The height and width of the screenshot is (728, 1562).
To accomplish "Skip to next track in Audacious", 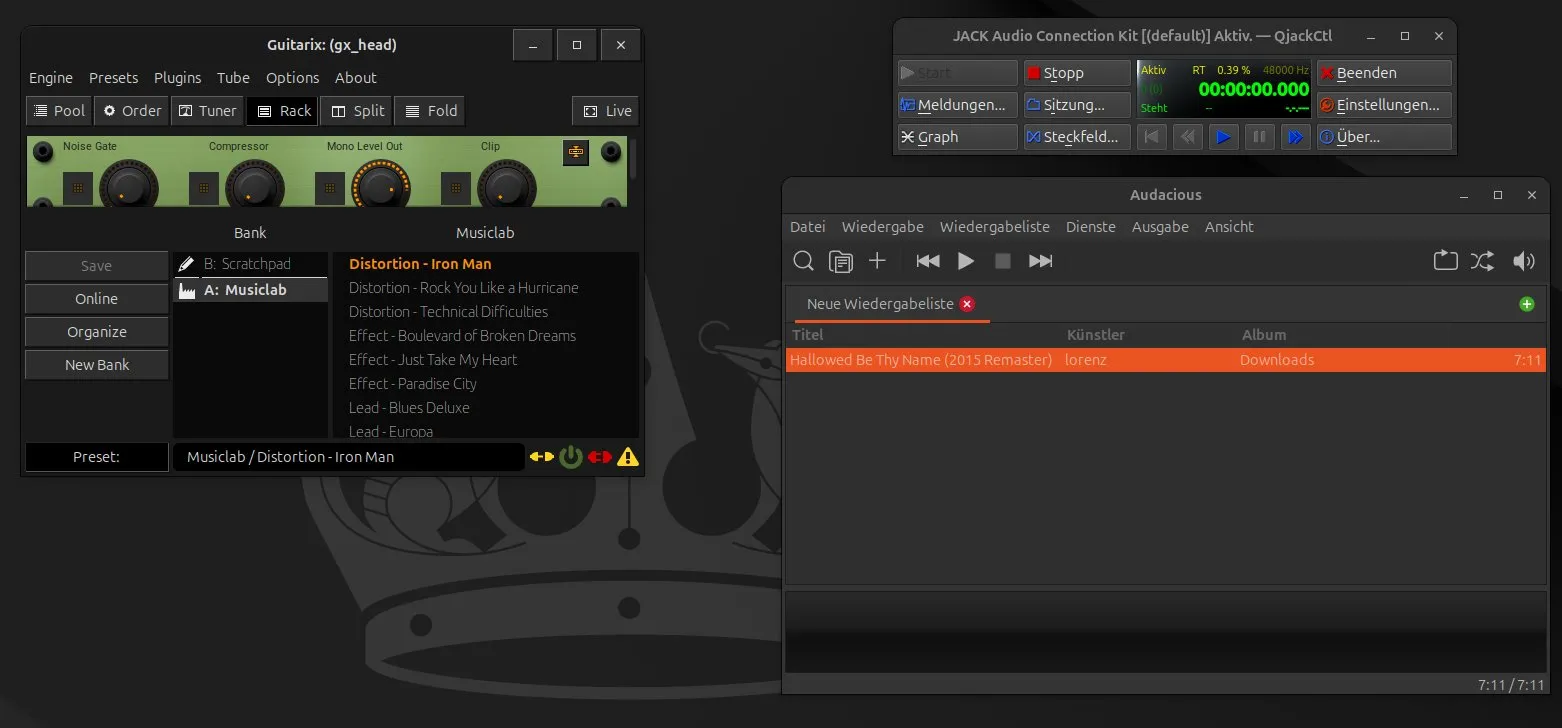I will pyautogui.click(x=1040, y=261).
